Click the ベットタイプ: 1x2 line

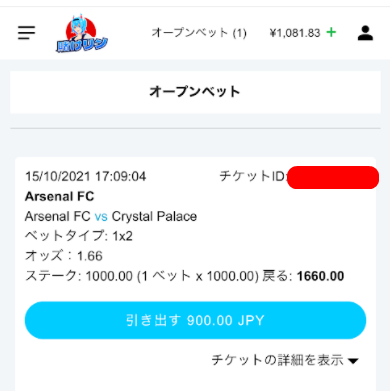pyautogui.click(x=79, y=236)
